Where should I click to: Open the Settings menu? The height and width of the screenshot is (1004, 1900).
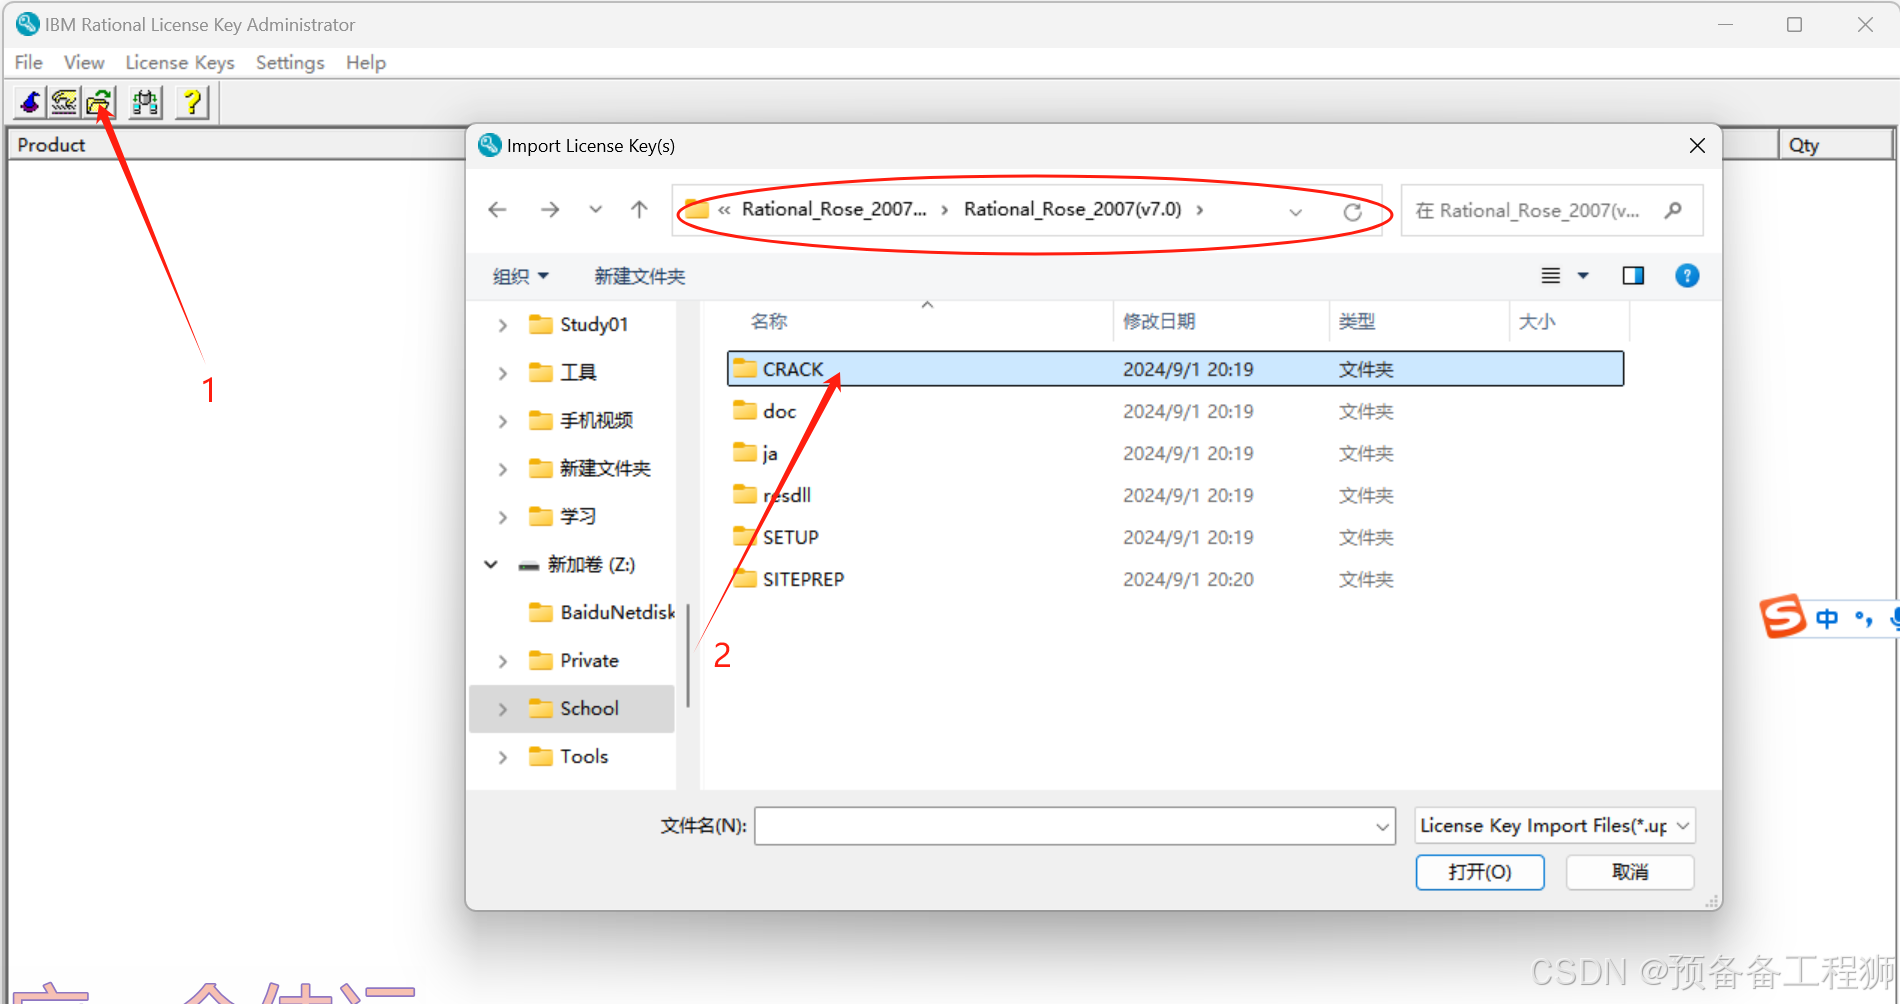pyautogui.click(x=290, y=62)
